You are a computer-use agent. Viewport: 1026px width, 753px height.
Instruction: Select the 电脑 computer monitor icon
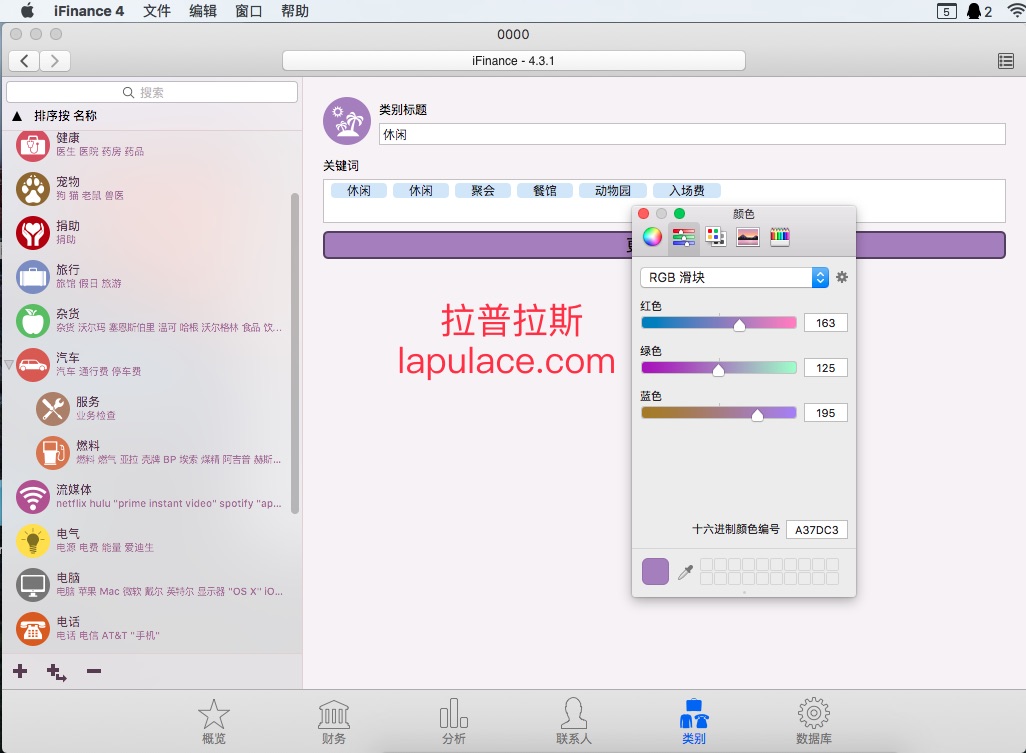(x=33, y=584)
